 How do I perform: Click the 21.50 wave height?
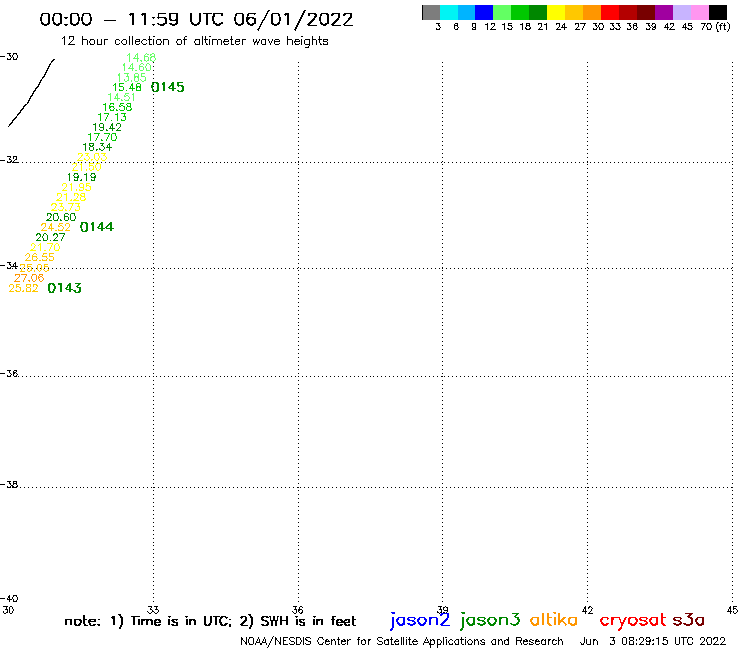pos(86,167)
